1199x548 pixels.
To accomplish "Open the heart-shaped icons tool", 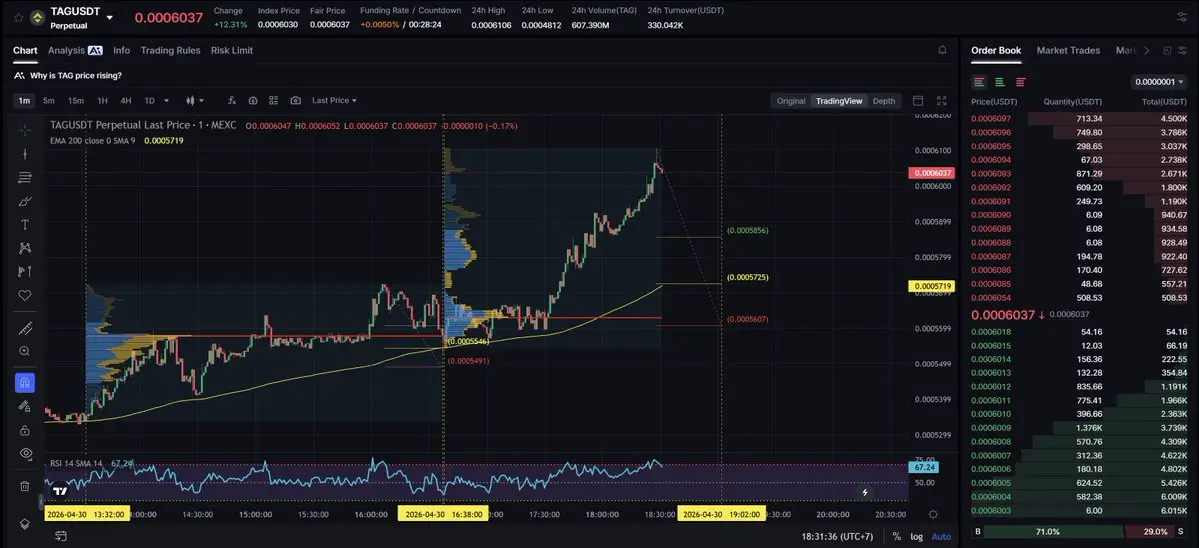I will 24,295.
